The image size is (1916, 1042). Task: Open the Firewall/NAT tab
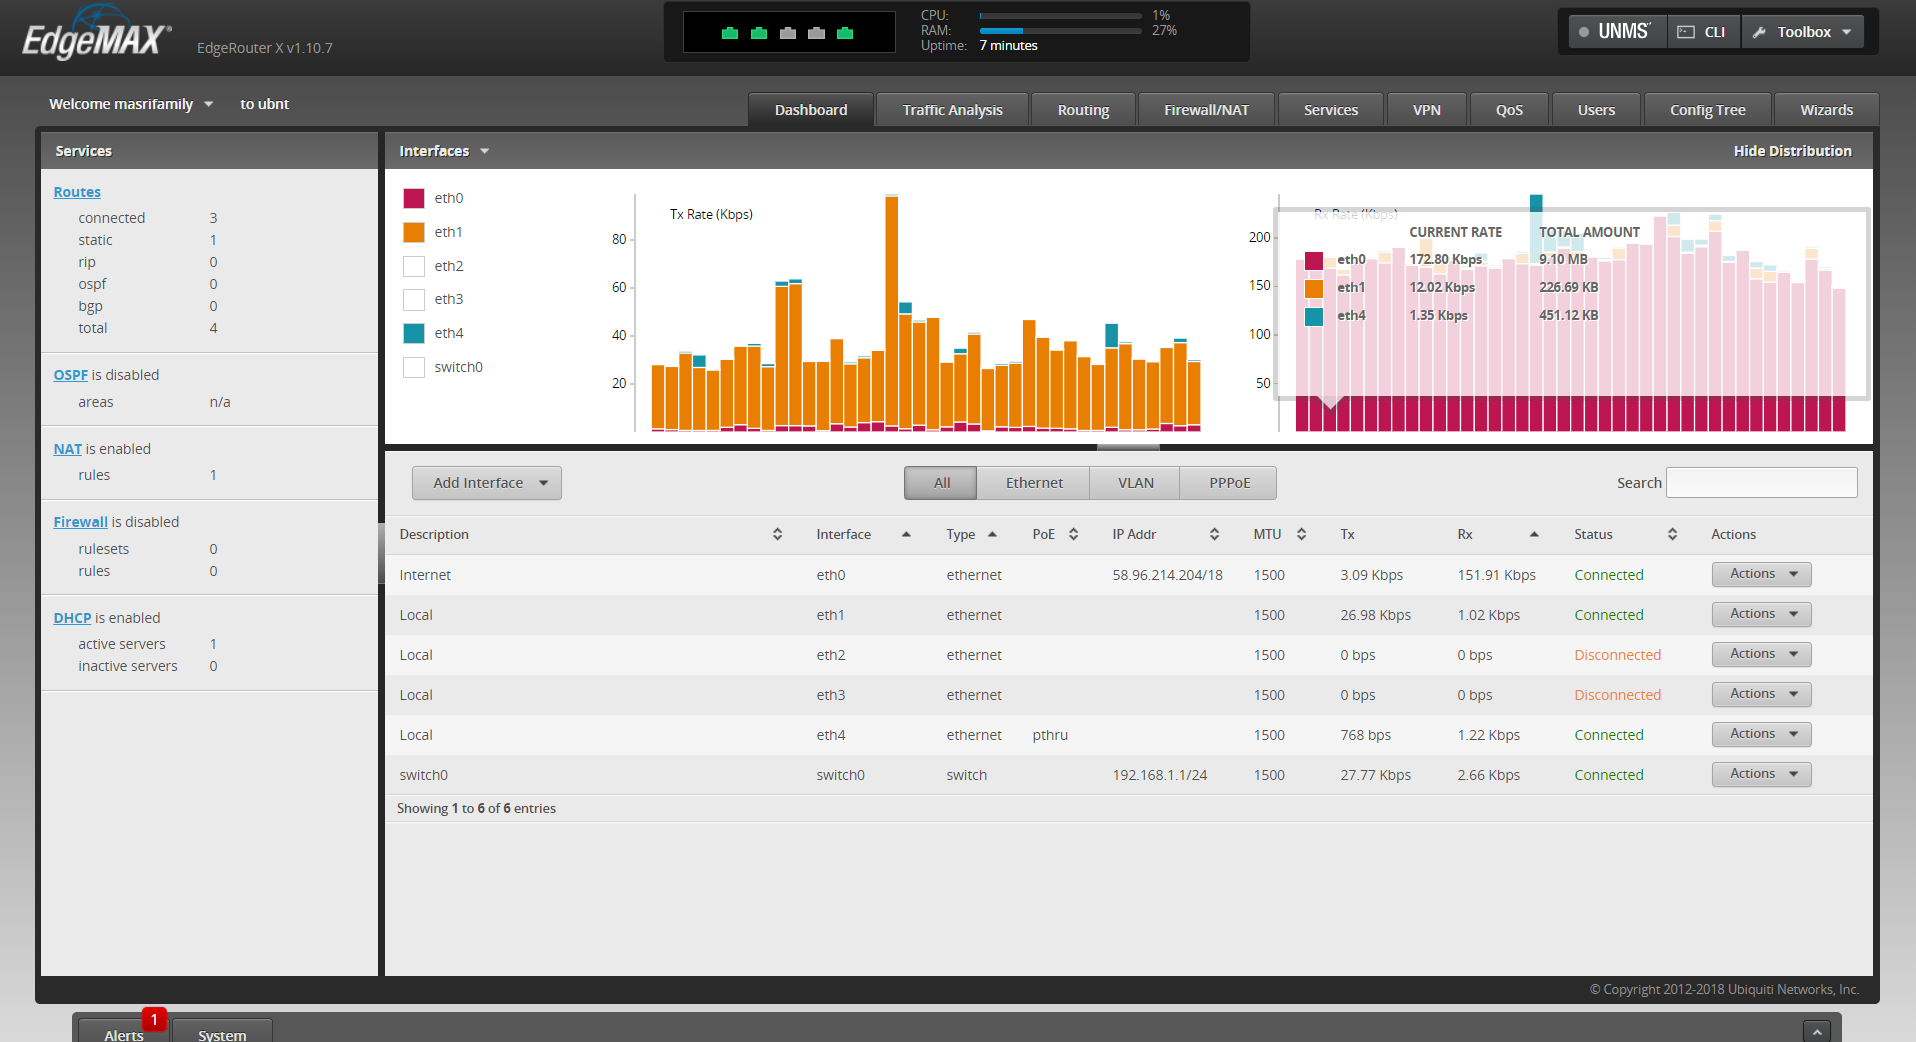[x=1206, y=110]
